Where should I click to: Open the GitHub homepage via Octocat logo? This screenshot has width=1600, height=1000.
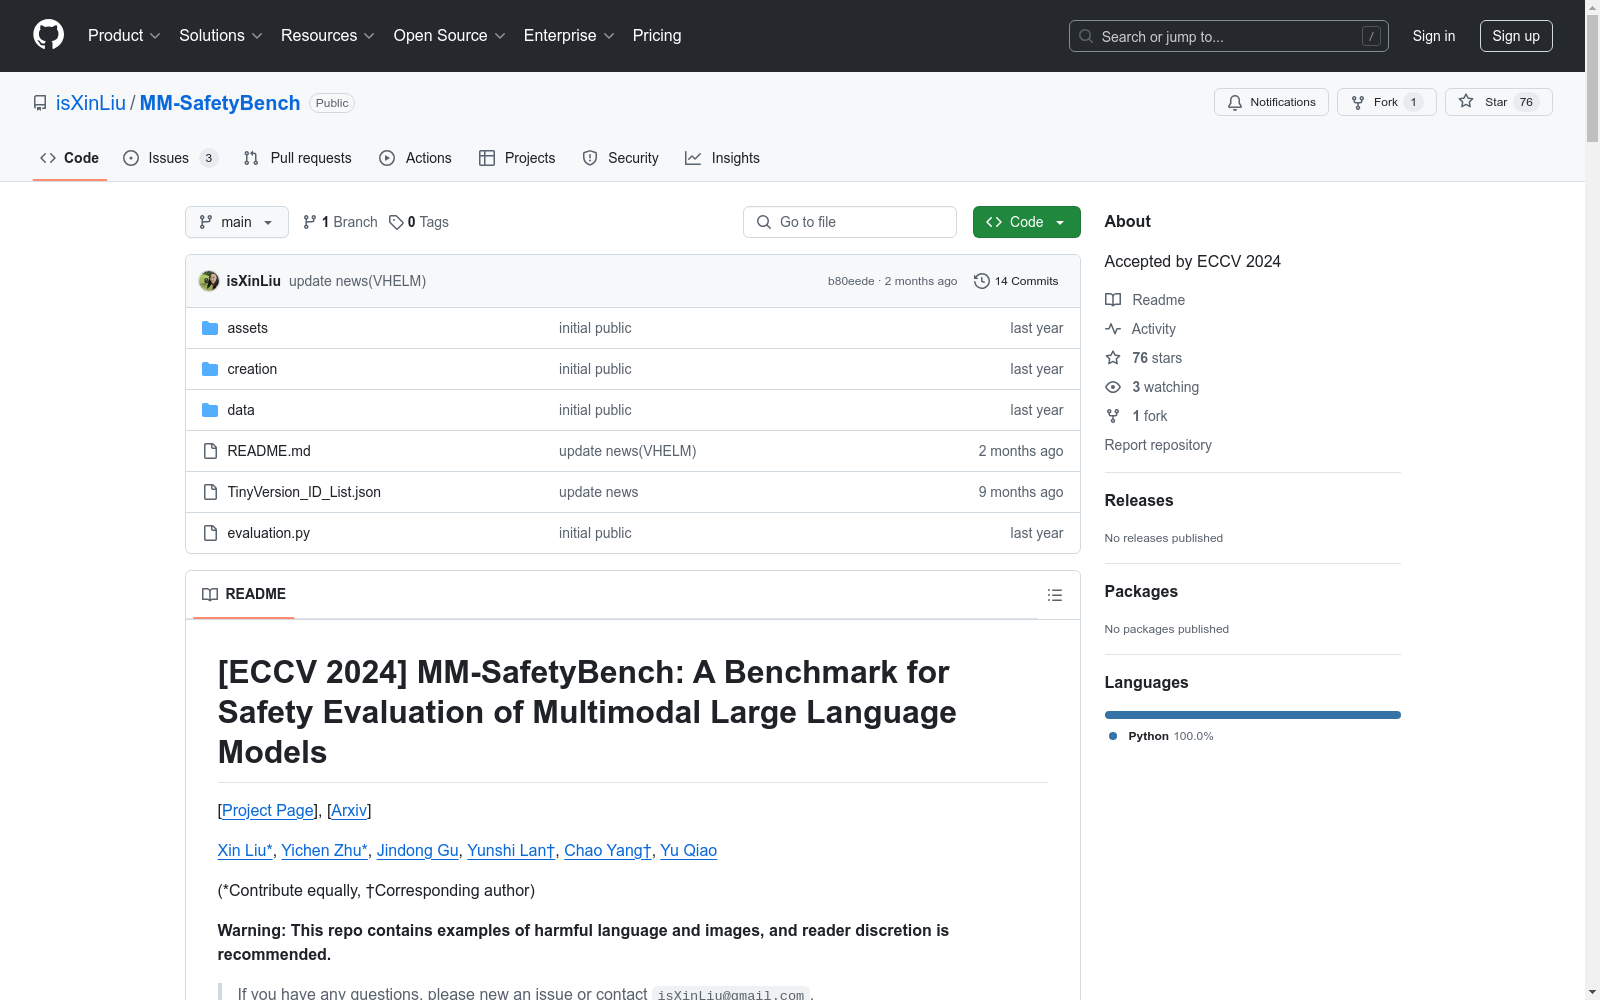(48, 35)
